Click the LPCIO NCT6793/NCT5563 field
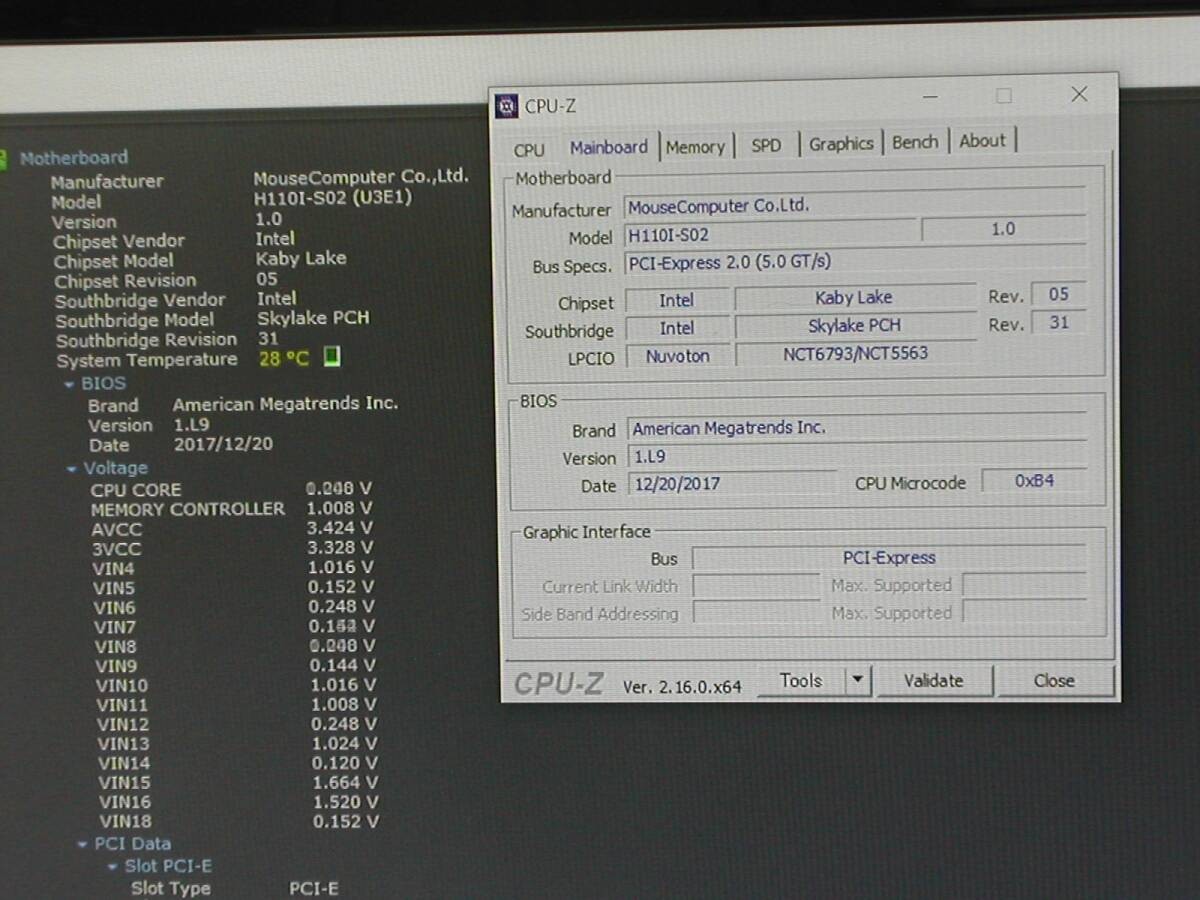Image resolution: width=1200 pixels, height=900 pixels. click(855, 353)
